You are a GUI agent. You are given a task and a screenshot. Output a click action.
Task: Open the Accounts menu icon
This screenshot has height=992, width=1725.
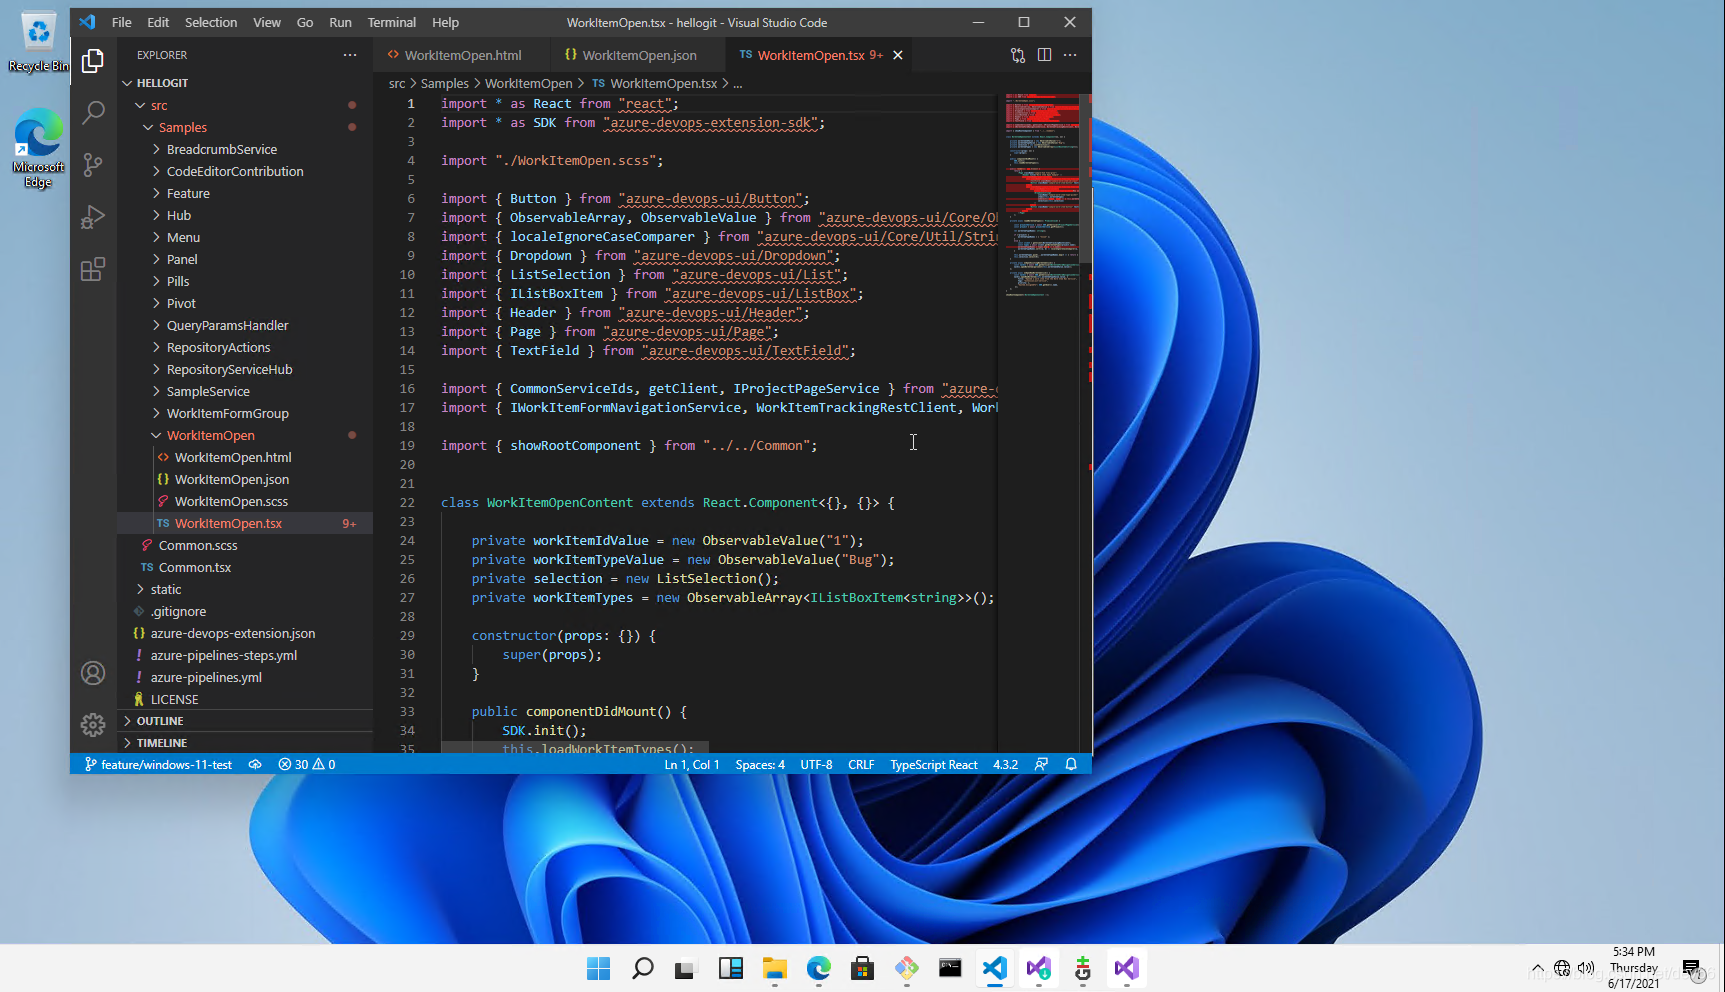93,673
